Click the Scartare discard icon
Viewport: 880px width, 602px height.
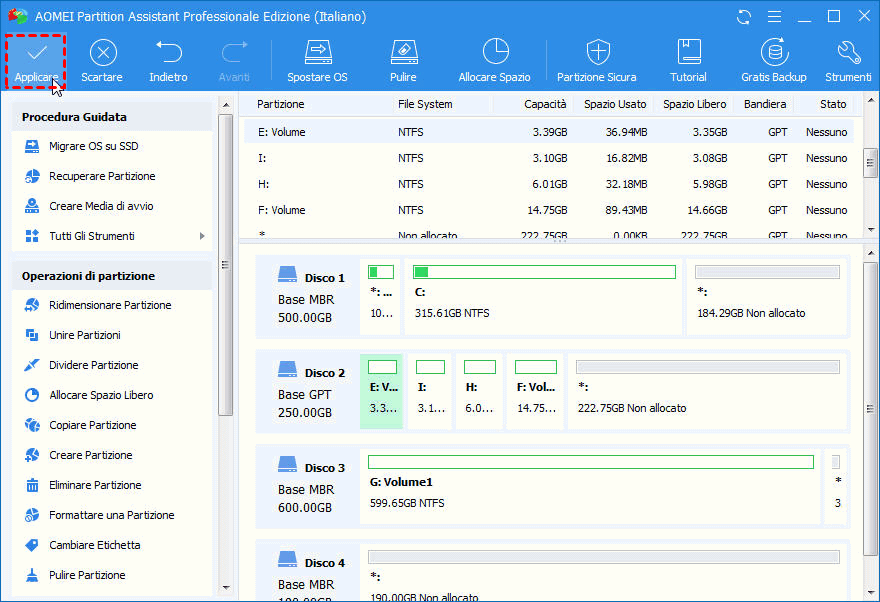pyautogui.click(x=102, y=53)
